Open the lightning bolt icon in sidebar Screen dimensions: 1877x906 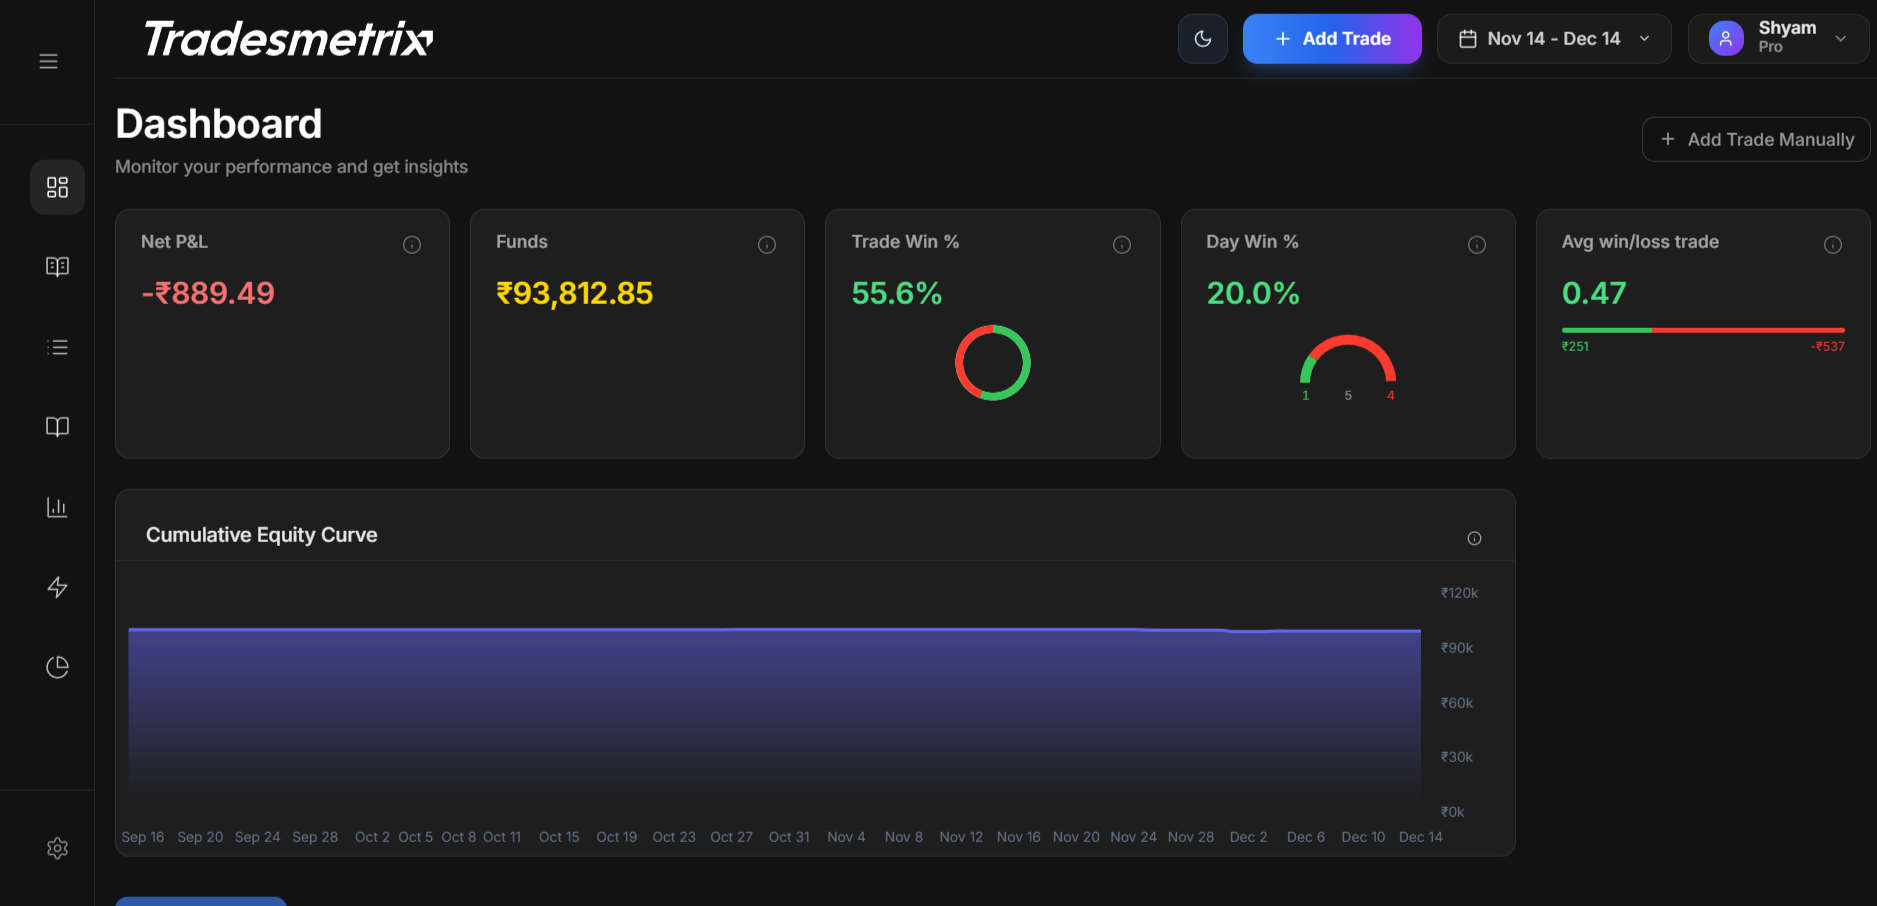click(x=57, y=587)
